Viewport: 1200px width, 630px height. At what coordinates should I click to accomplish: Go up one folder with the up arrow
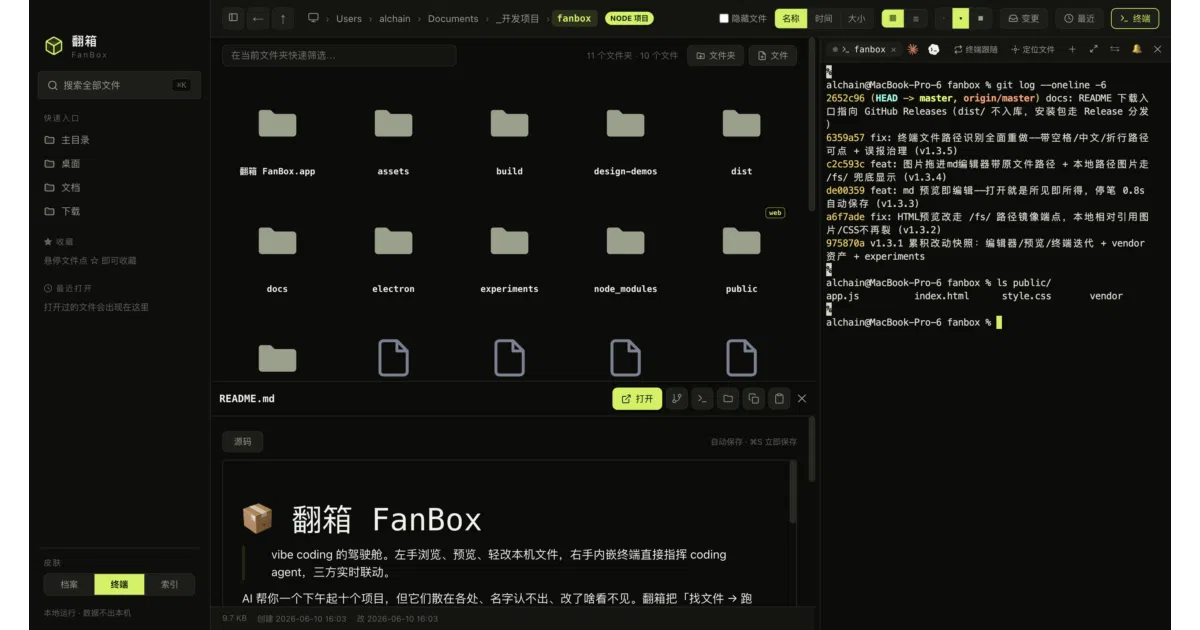coord(283,18)
